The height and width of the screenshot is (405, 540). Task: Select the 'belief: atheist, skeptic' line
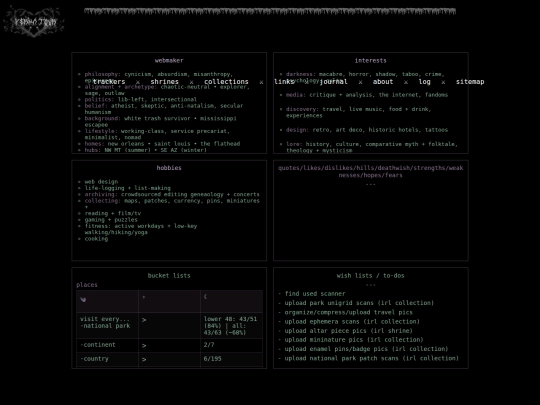(x=164, y=109)
